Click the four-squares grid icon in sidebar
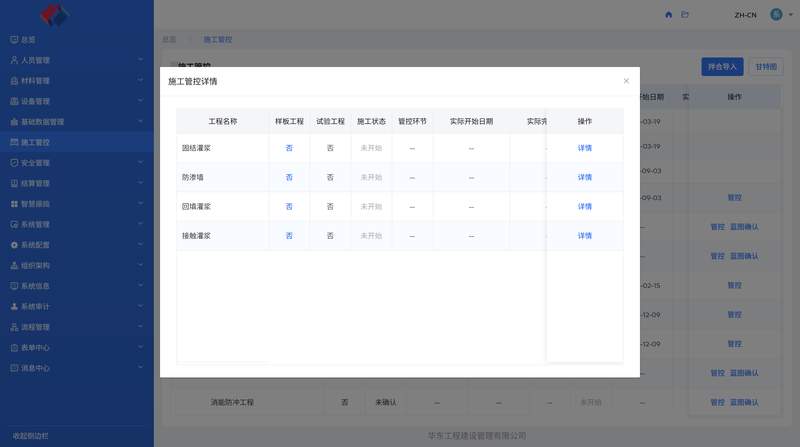800x447 pixels. click(14, 204)
